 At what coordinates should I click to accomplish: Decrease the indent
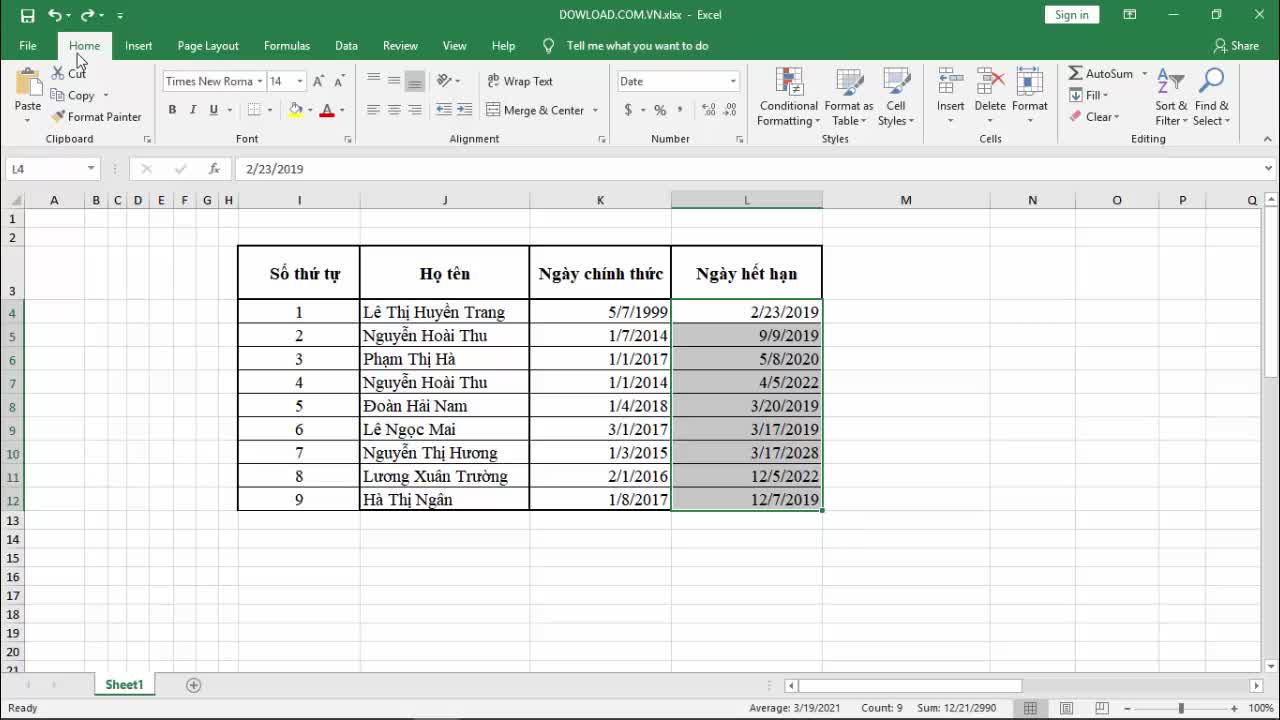444,110
